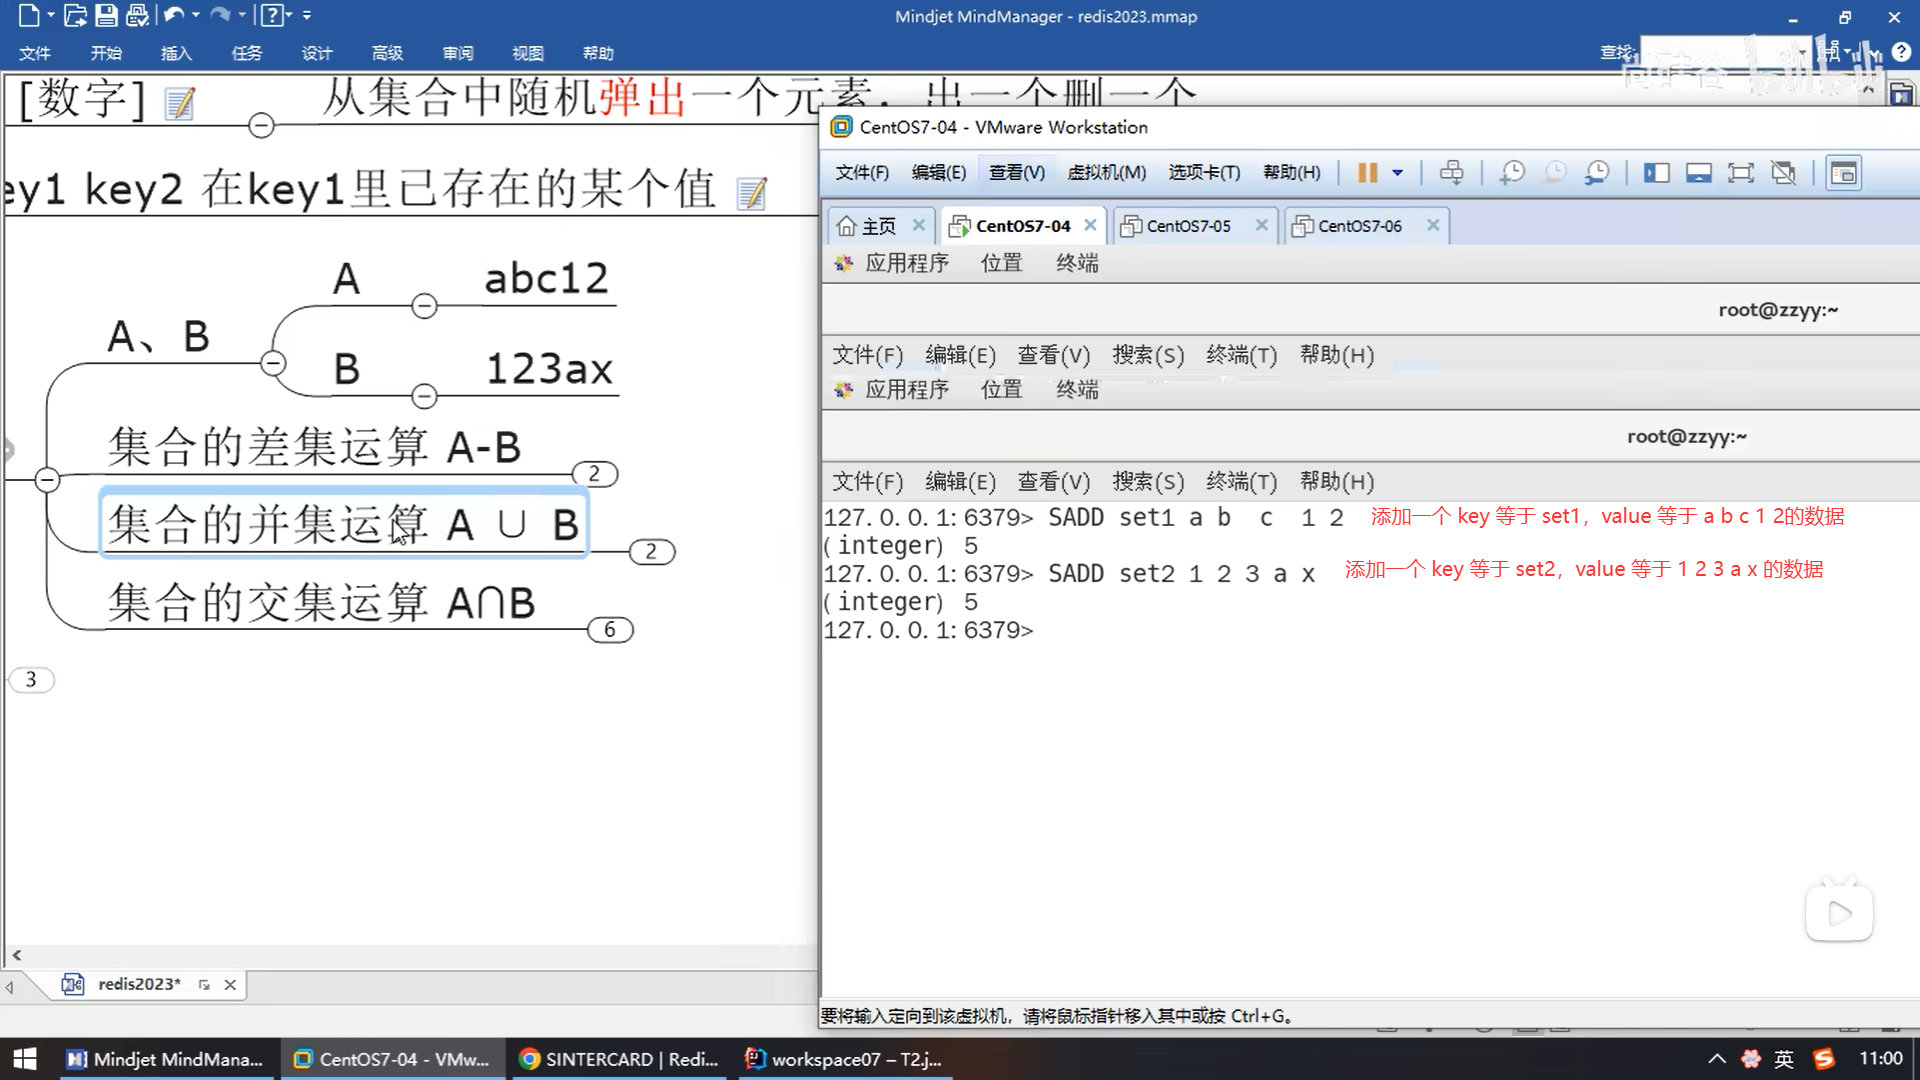This screenshot has height=1080, width=1920.
Task: Click the snapshot manager icon
Action: [1597, 172]
